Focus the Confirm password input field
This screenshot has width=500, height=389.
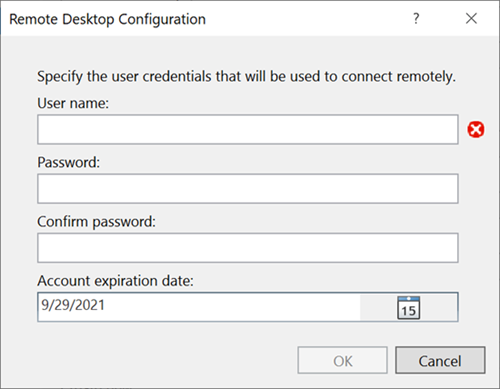(248, 248)
